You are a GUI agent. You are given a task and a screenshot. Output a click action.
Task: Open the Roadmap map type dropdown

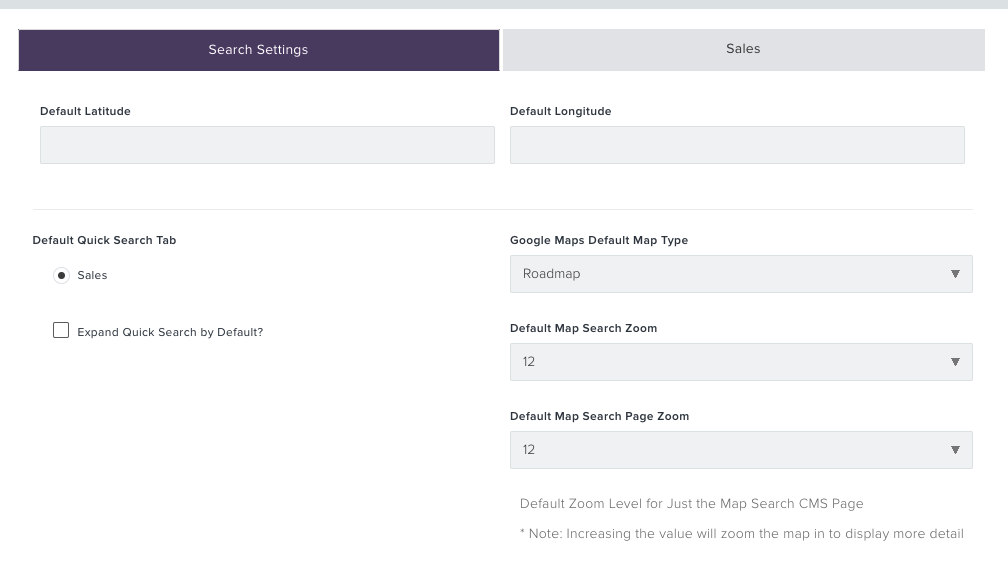(741, 274)
